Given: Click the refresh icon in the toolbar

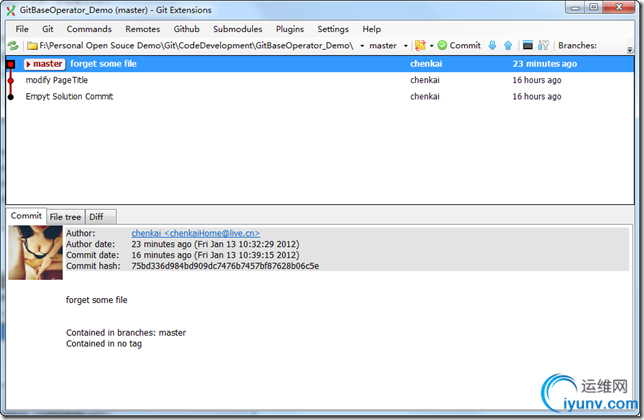Looking at the screenshot, I should pos(13,46).
